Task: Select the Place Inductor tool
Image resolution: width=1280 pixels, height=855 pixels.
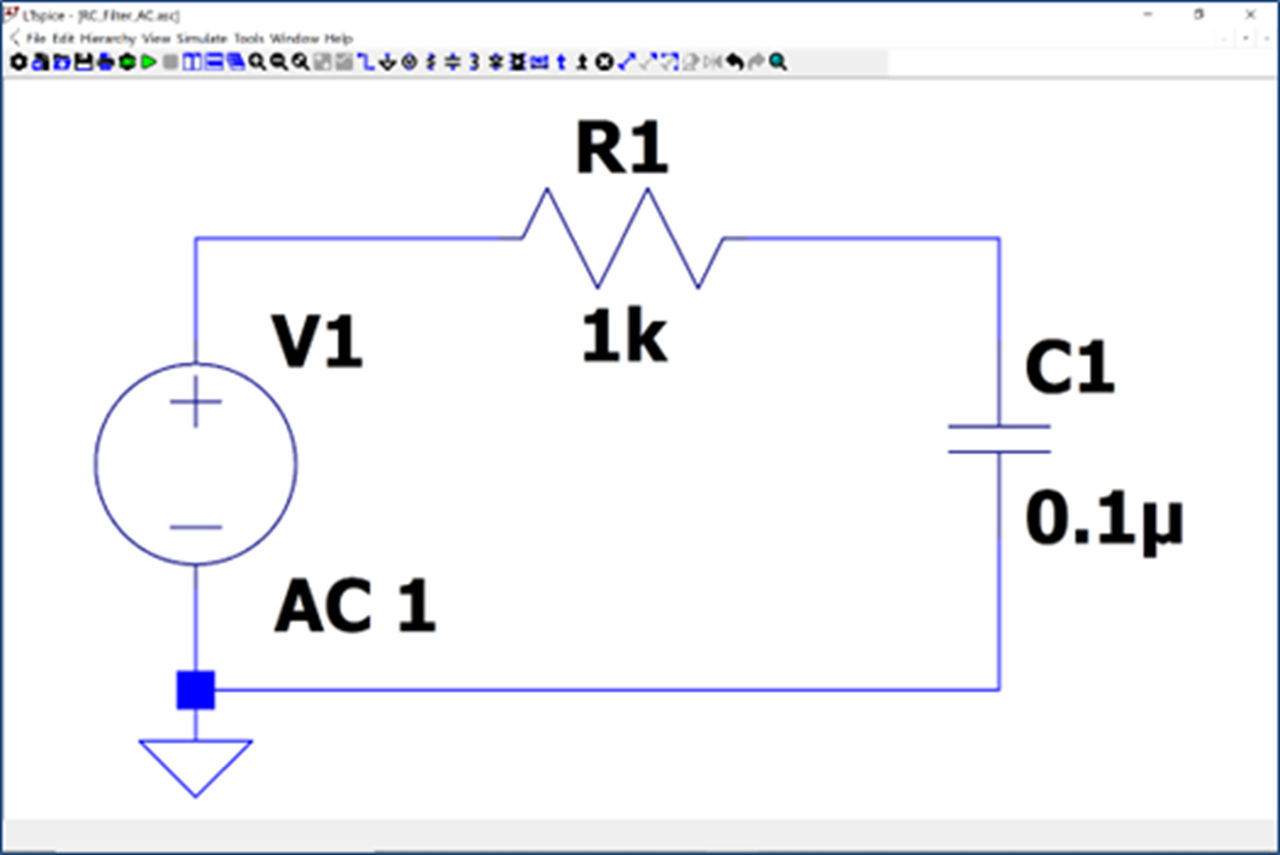Action: (x=474, y=62)
